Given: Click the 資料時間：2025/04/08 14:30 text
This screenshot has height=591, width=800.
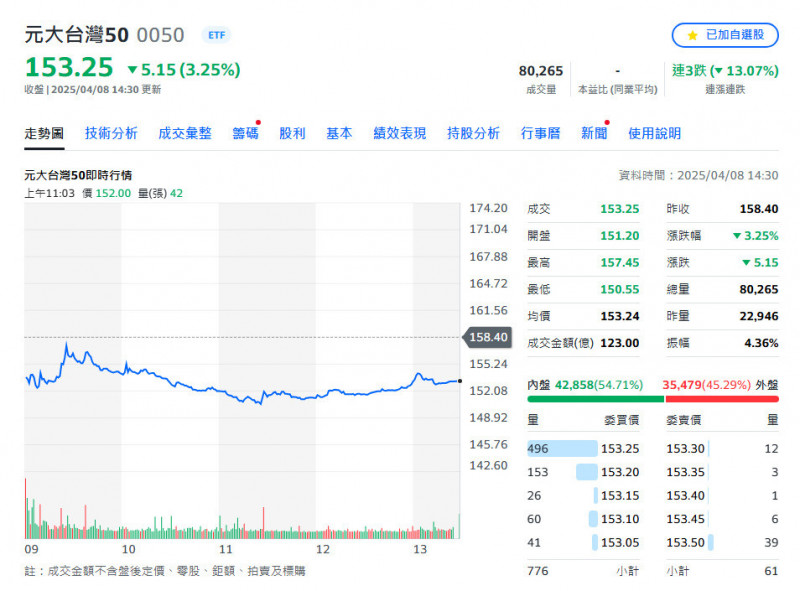Looking at the screenshot, I should click(698, 176).
